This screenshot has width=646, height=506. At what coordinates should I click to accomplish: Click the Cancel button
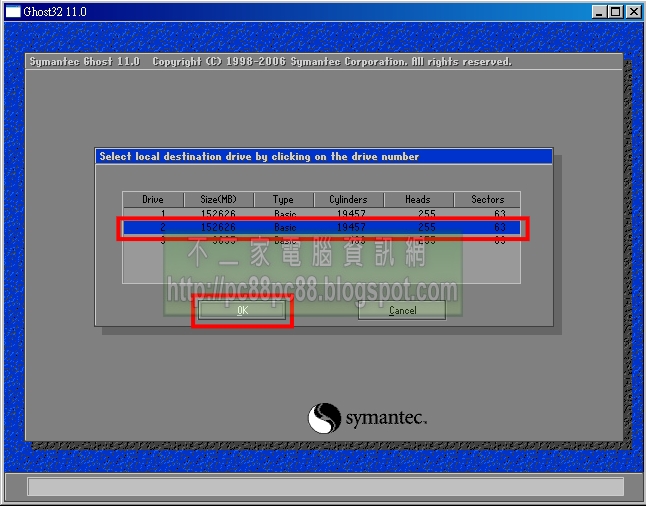[x=402, y=310]
